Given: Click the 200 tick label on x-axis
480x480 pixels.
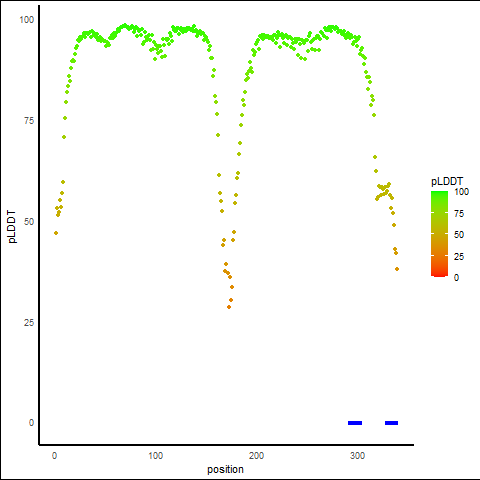Looking at the screenshot, I should pyautogui.click(x=256, y=456).
